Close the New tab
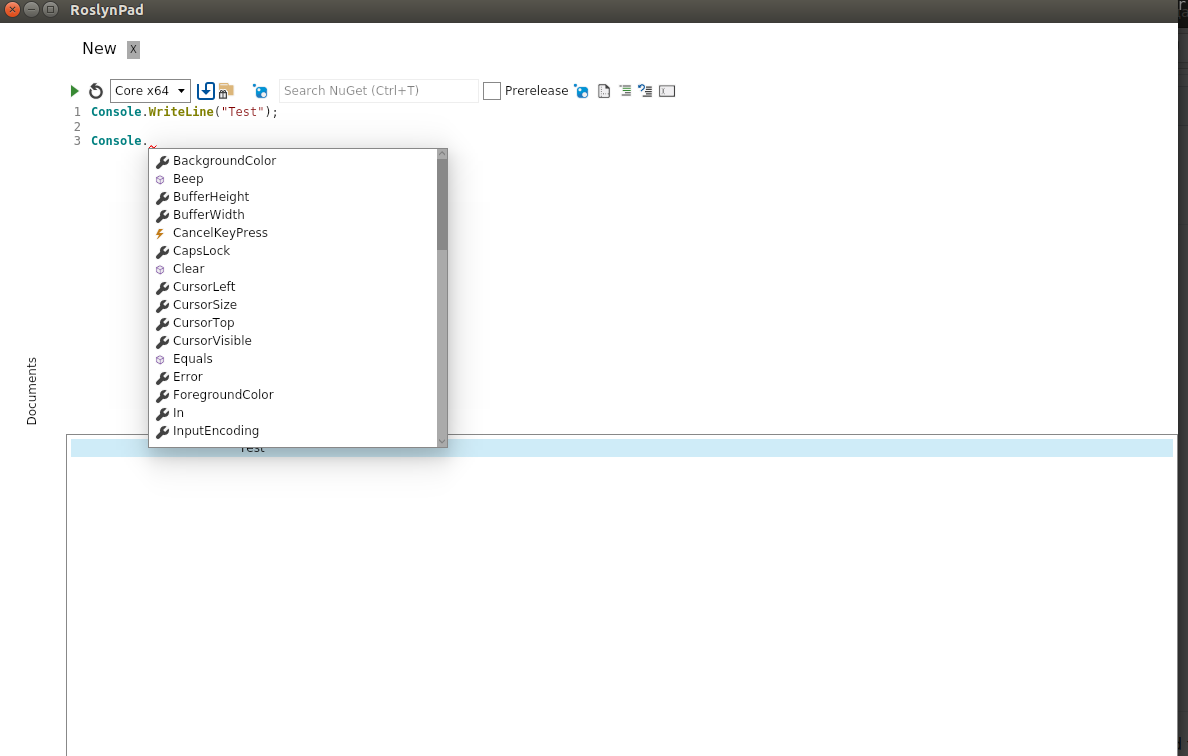Image resolution: width=1188 pixels, height=756 pixels. pos(134,48)
